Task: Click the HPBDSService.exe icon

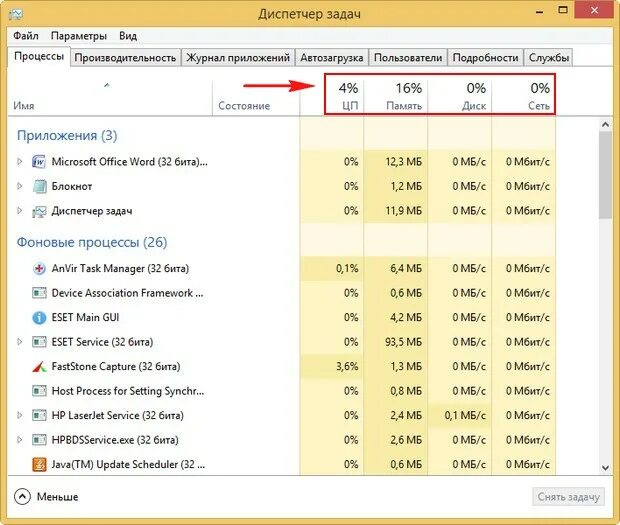Action: (x=39, y=440)
